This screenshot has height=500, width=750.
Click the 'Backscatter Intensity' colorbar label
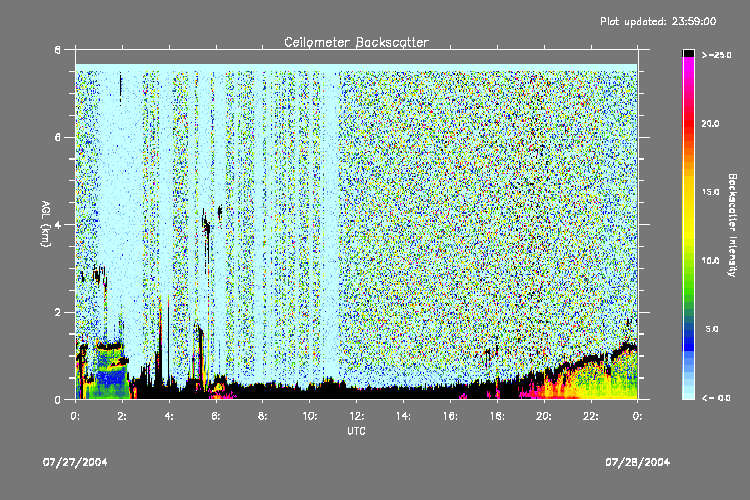(732, 225)
